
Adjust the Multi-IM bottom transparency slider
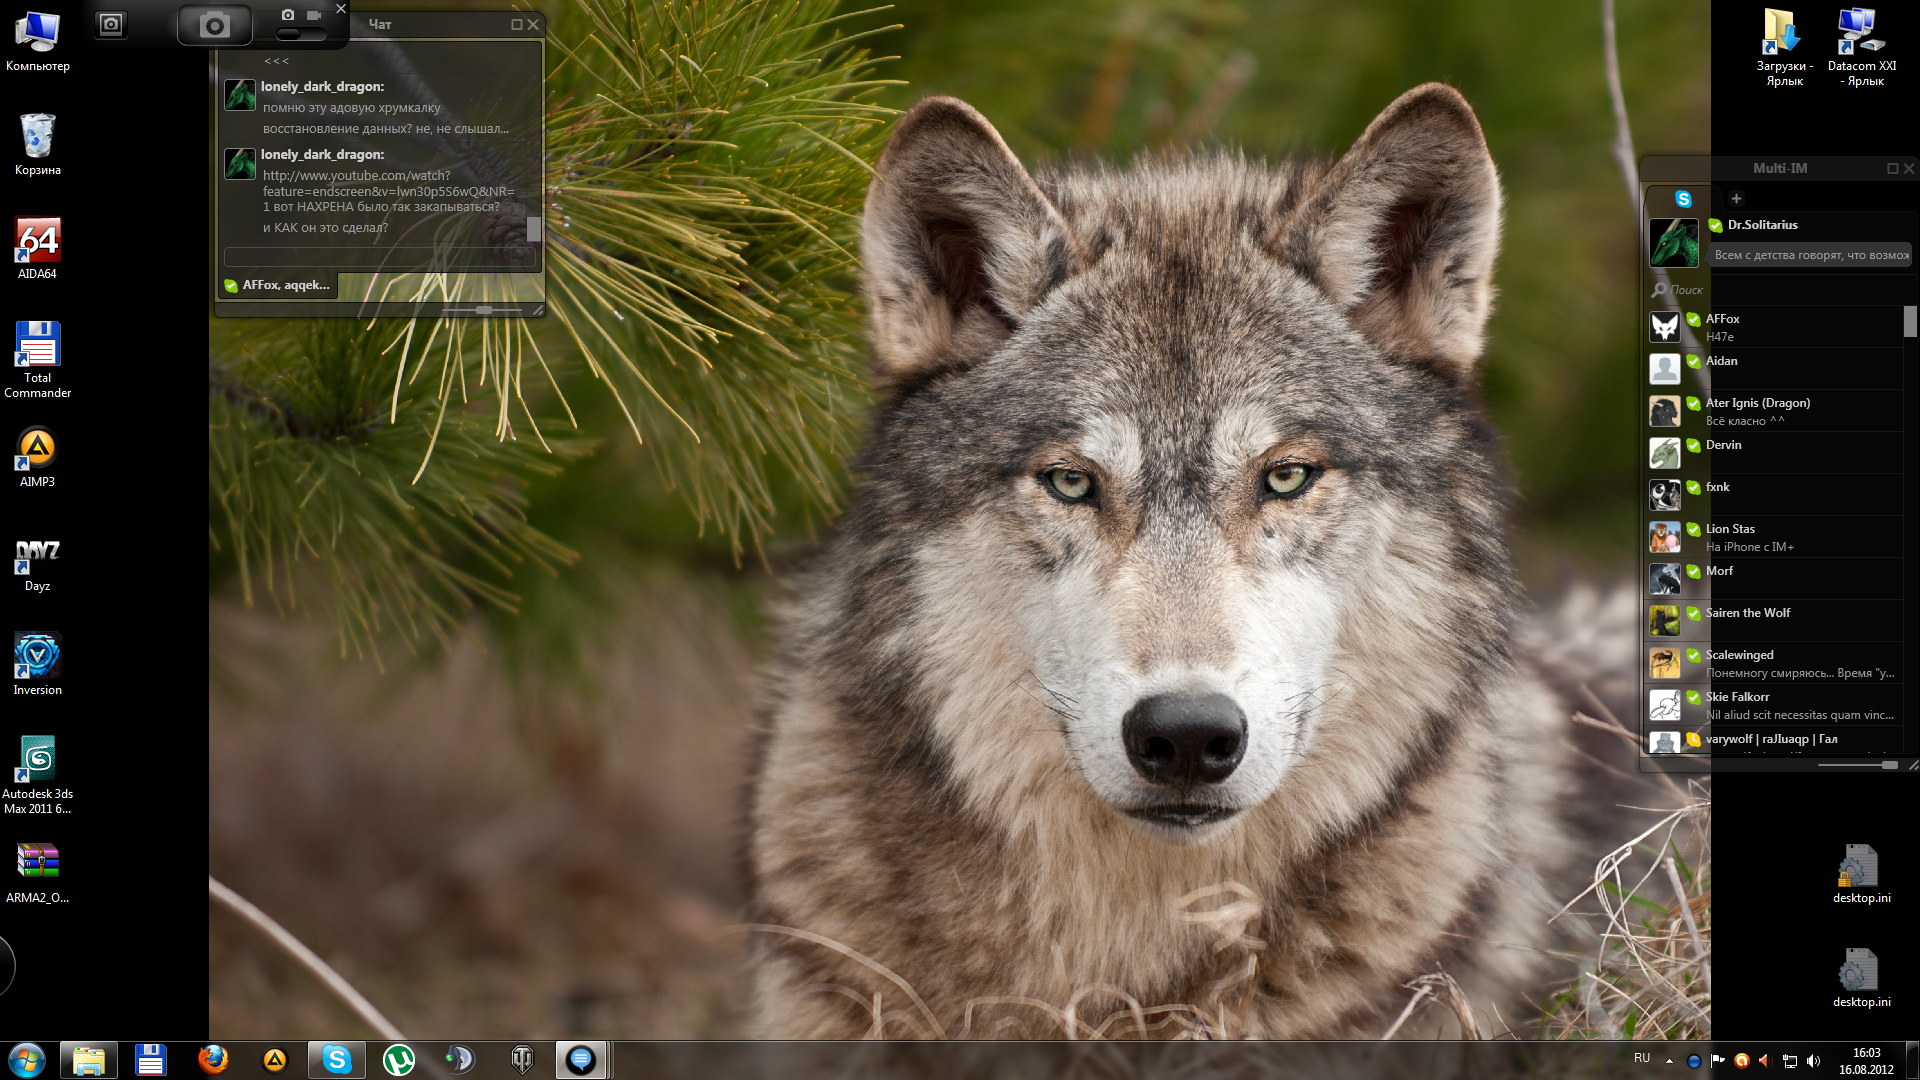[x=1888, y=765]
